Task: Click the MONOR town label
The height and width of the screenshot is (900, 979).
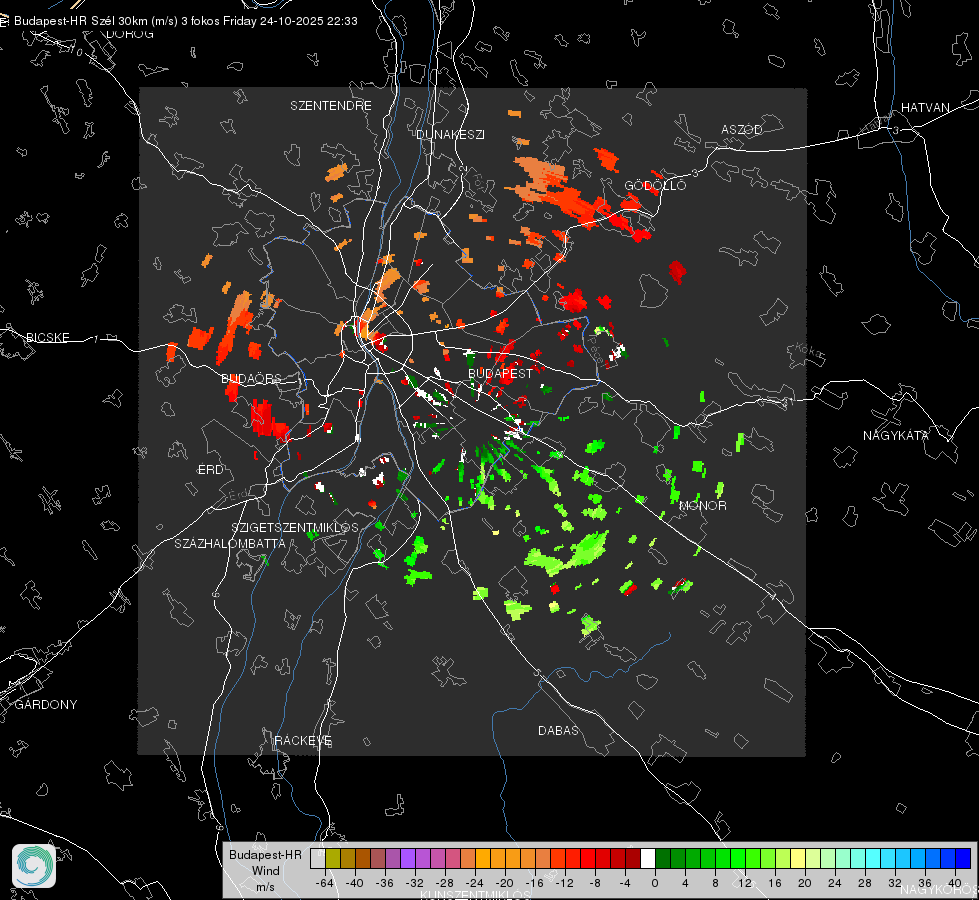Action: click(x=702, y=506)
